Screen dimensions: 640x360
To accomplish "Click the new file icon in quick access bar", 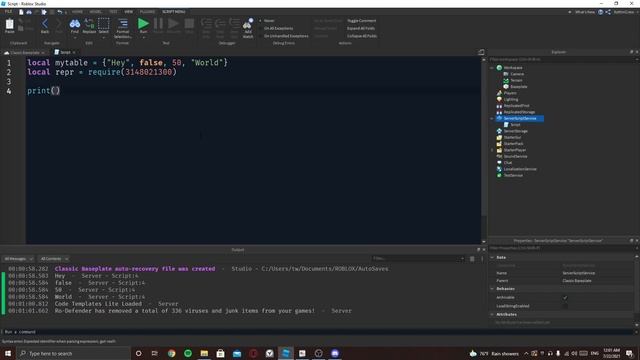I will click(x=21, y=12).
